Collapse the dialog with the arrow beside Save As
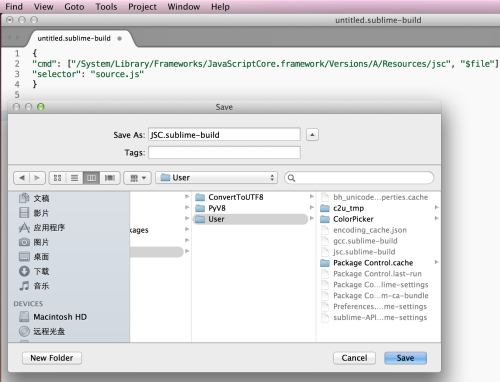The width and height of the screenshot is (500, 382). click(312, 135)
